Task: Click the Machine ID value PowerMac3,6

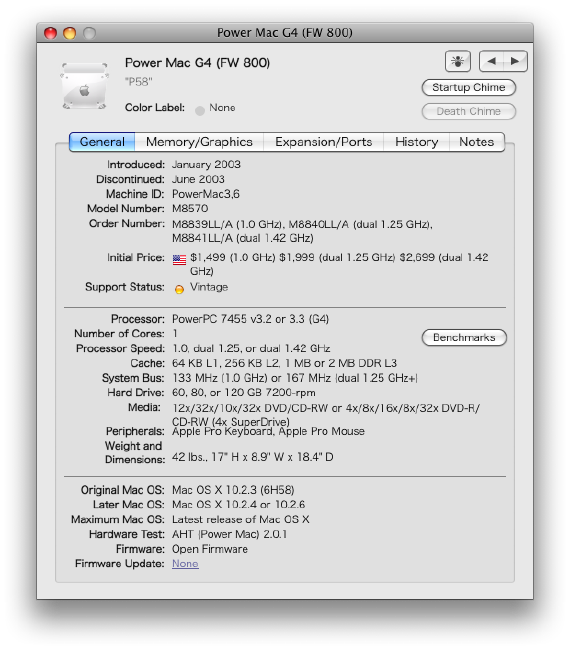Action: click(206, 194)
